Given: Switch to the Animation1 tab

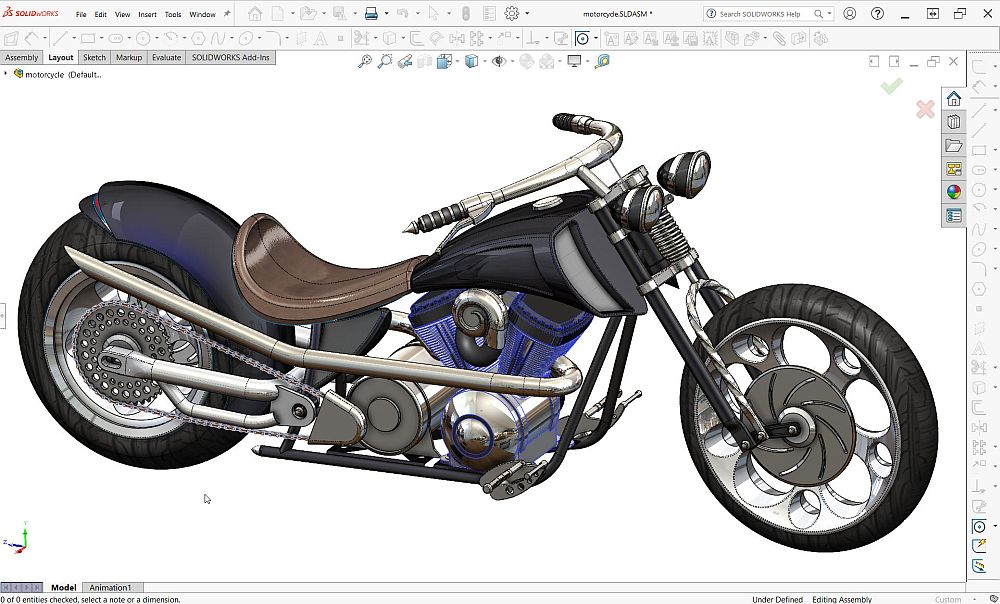Looking at the screenshot, I should (110, 587).
